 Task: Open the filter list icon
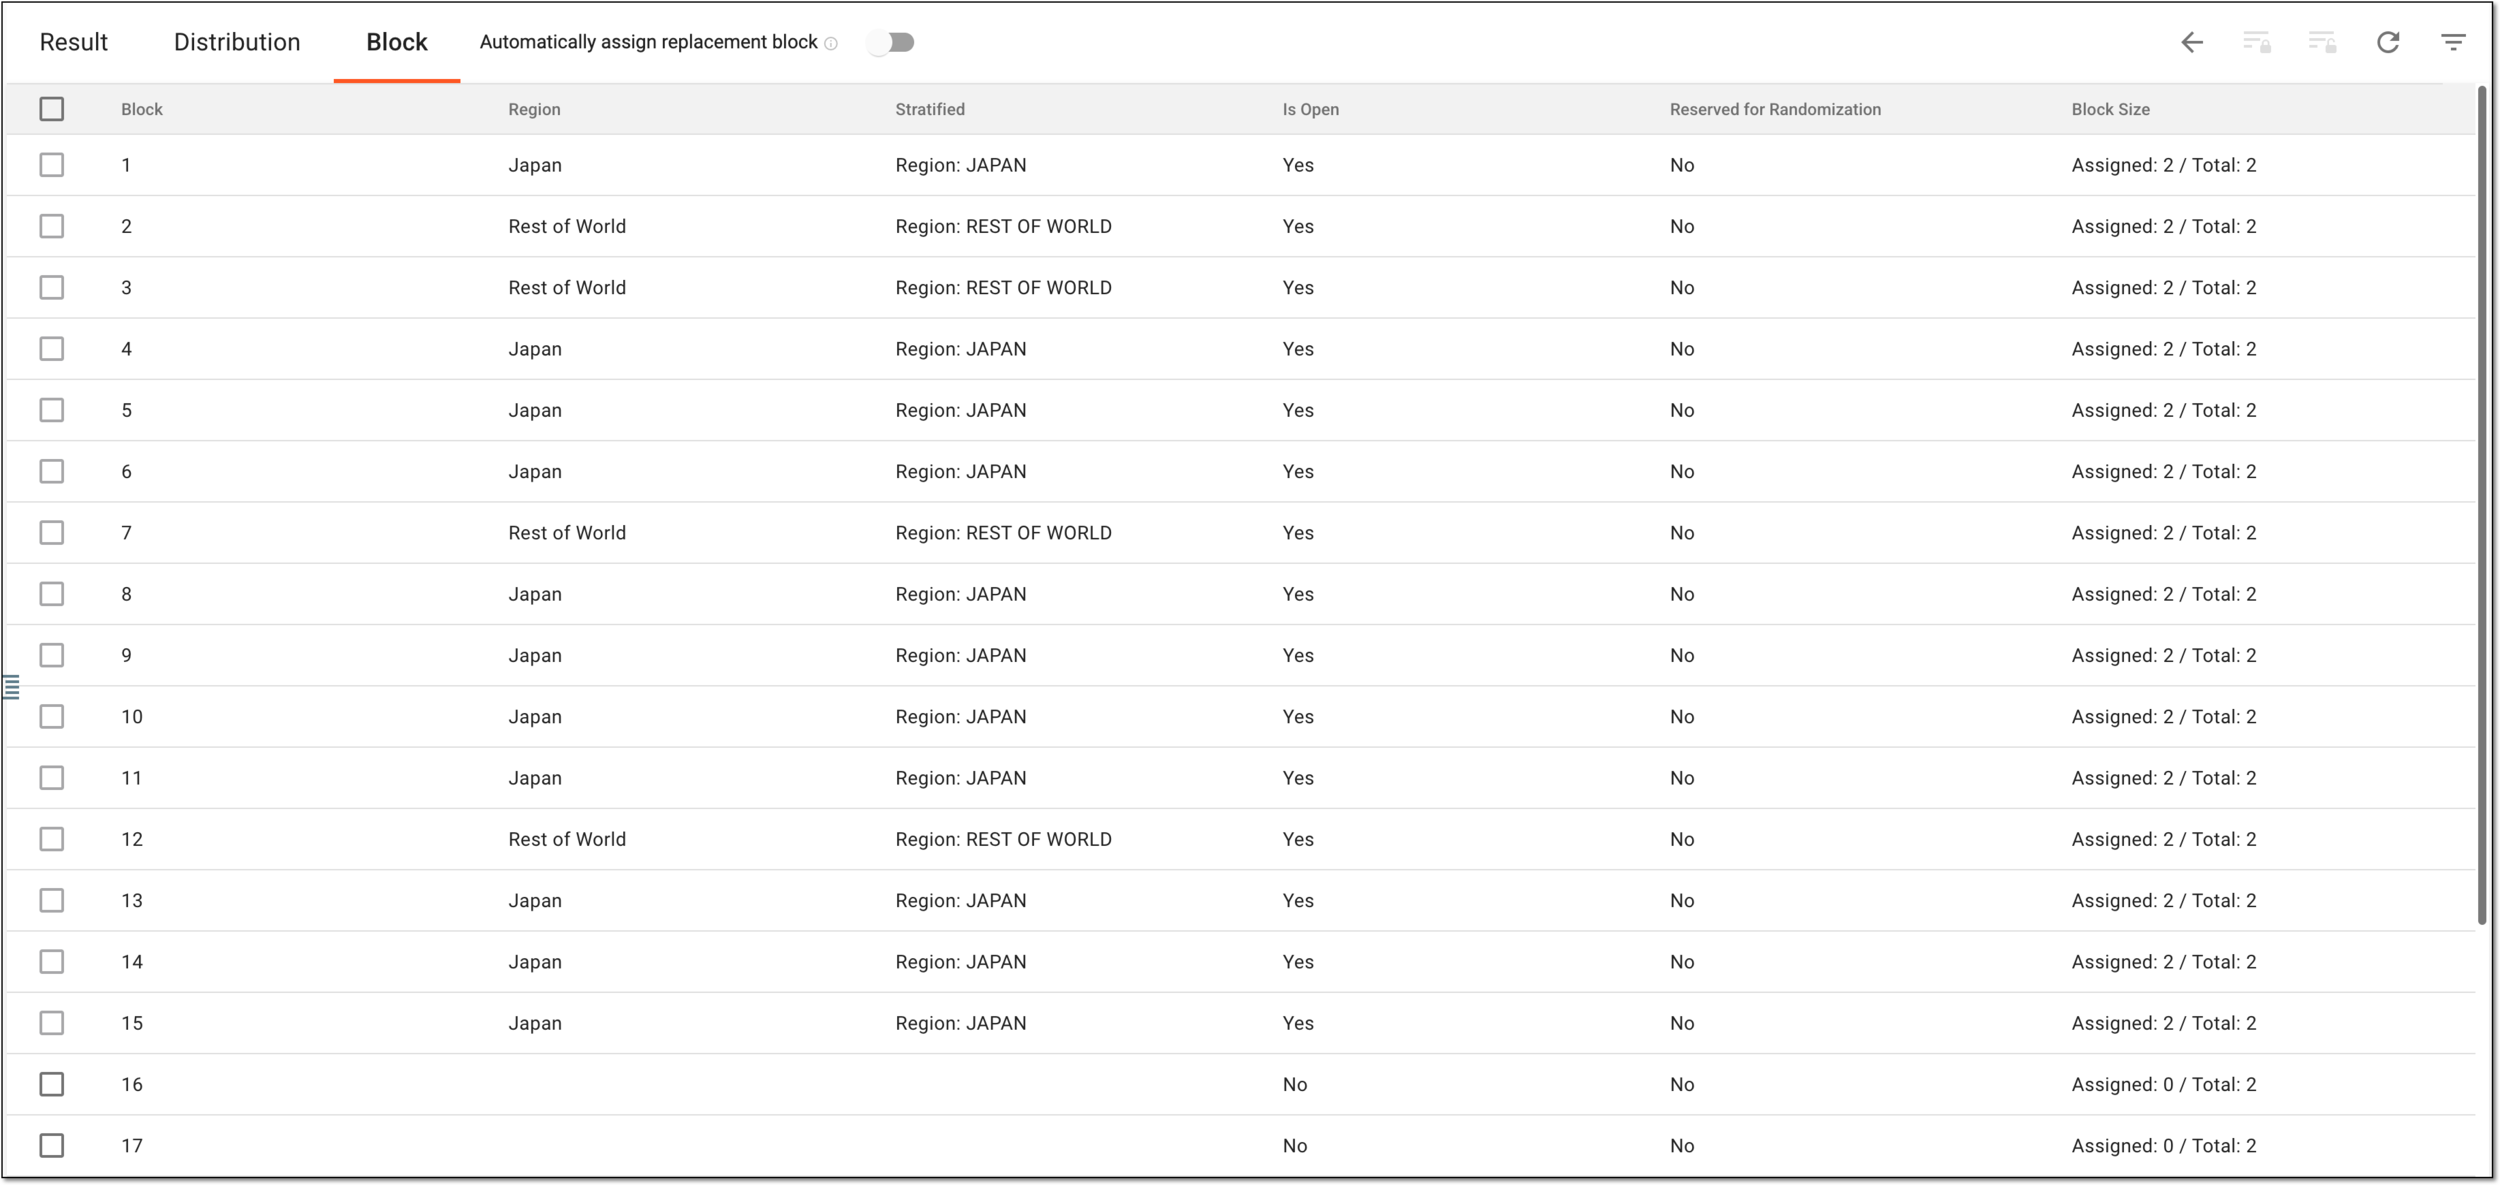pos(2453,42)
